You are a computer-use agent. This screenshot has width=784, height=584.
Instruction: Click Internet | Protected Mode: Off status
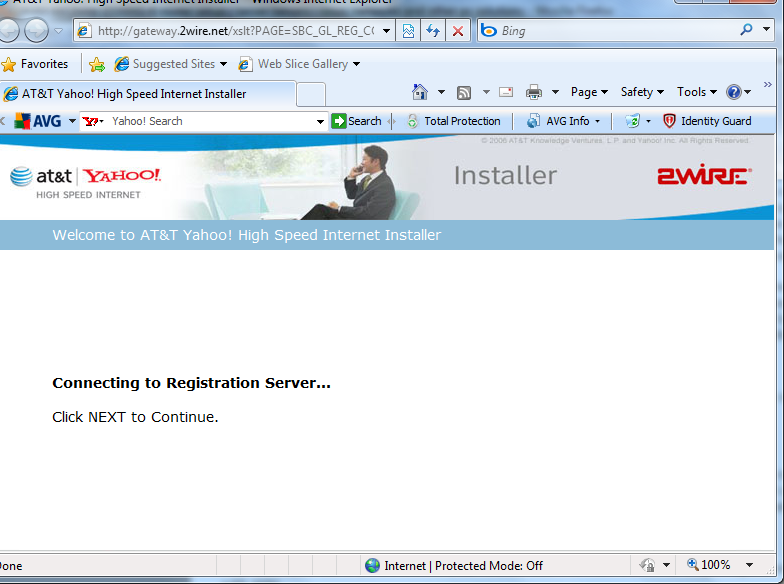point(464,566)
